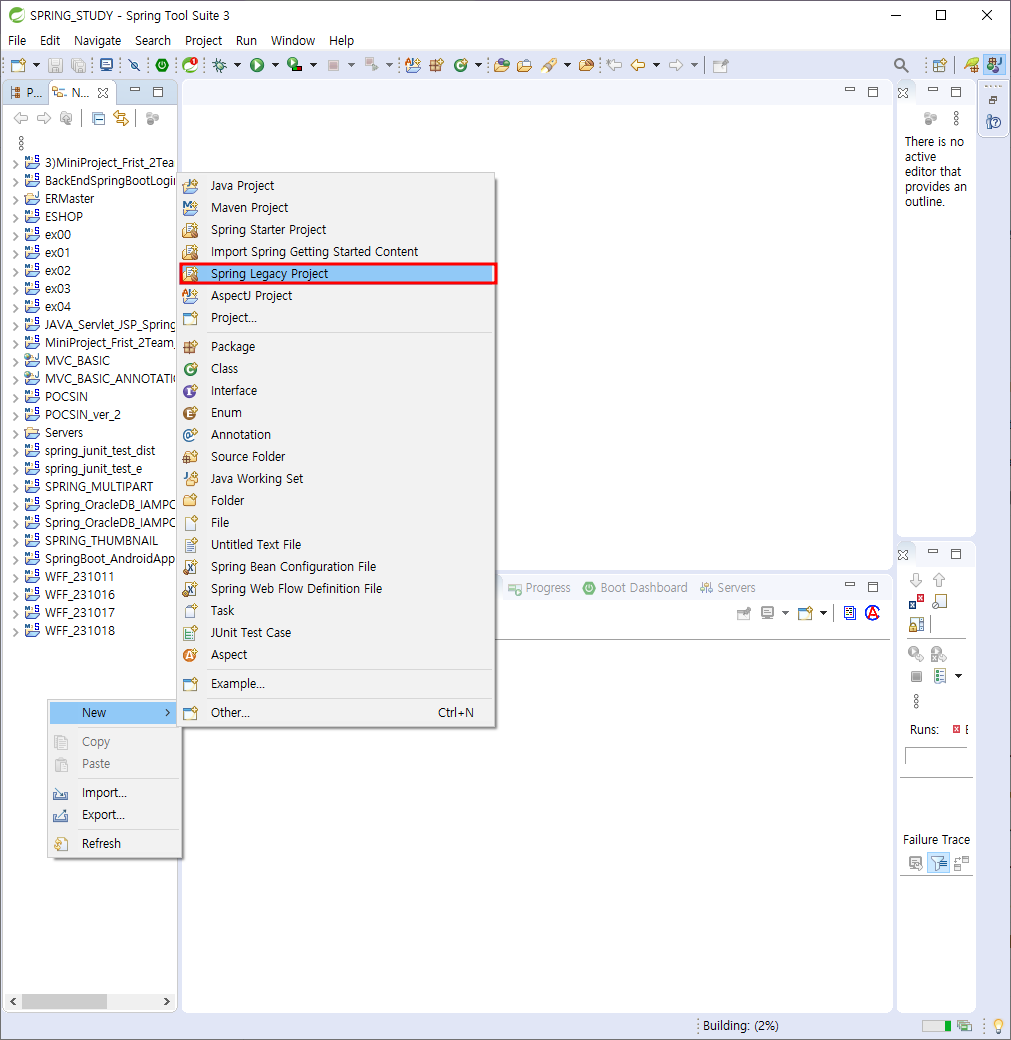
Task: Switch to the Servers tab
Action: 728,588
